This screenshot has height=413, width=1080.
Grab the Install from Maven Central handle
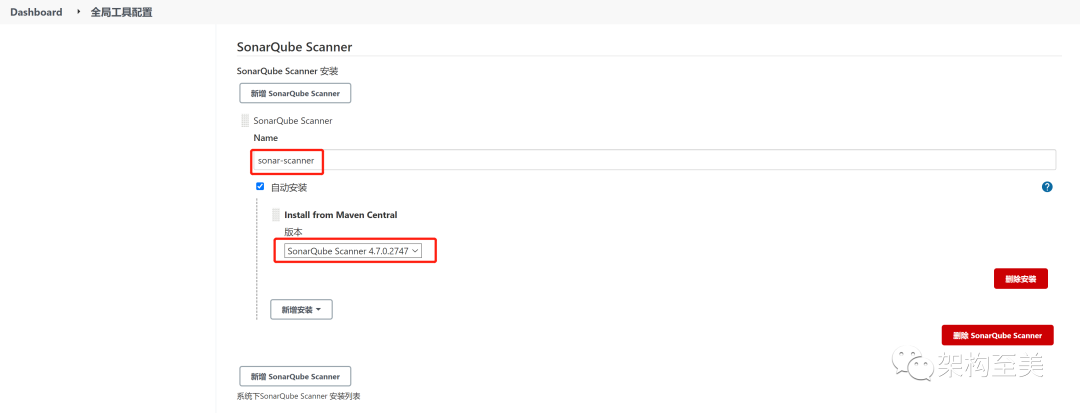click(x=276, y=215)
